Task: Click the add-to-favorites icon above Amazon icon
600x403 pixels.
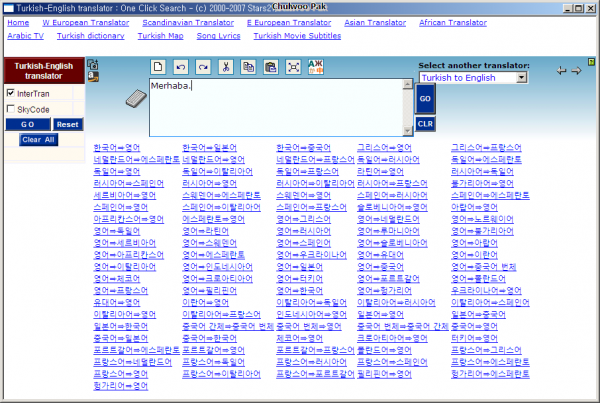Action: [x=93, y=64]
